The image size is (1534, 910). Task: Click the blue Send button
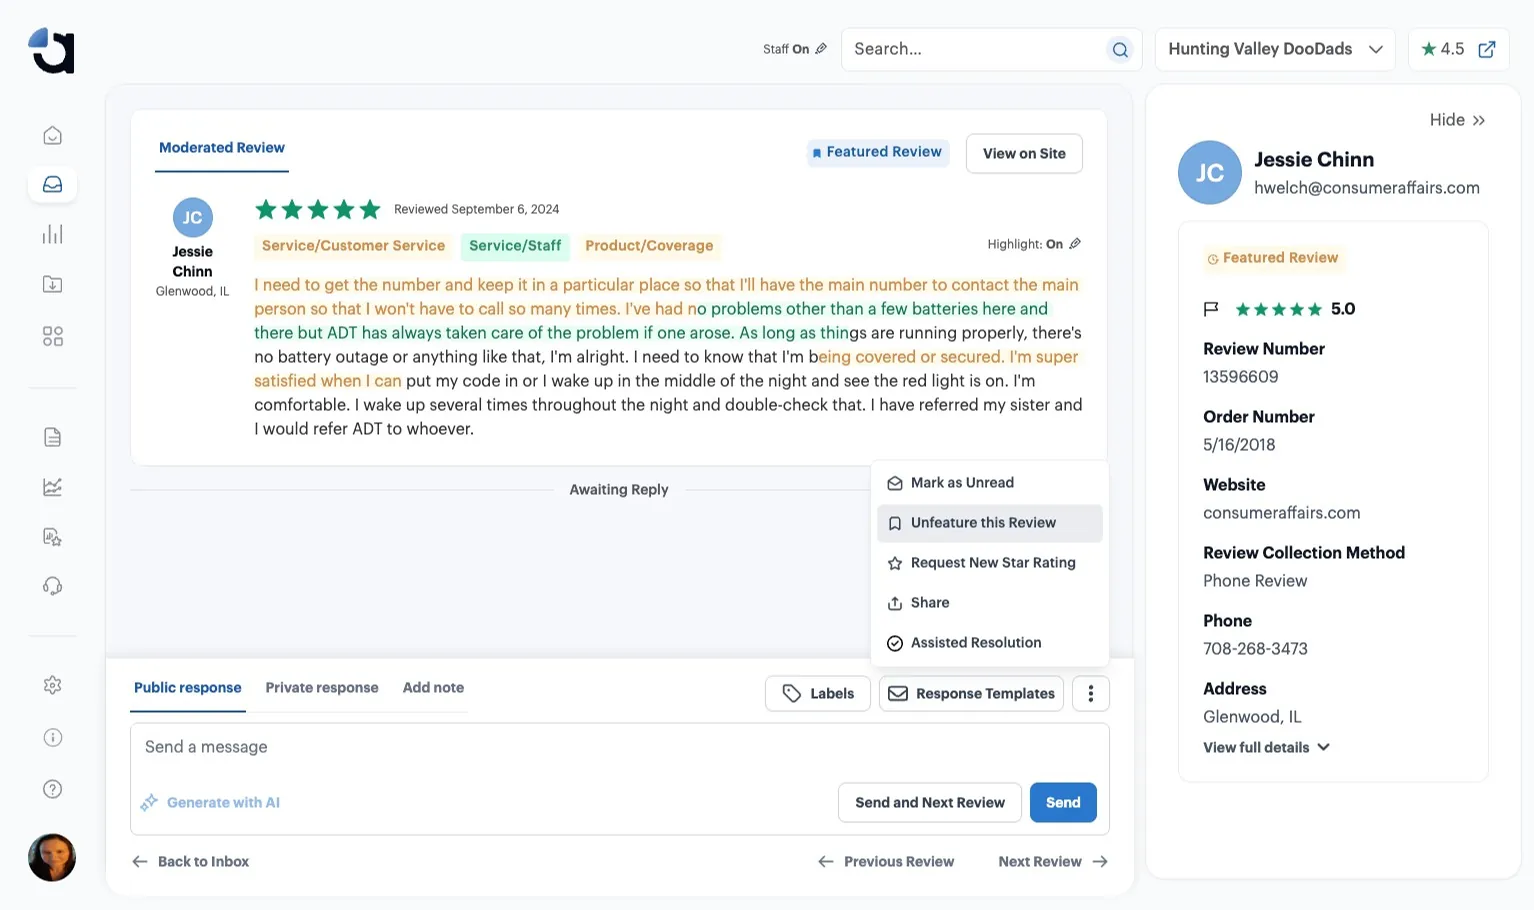coord(1063,802)
